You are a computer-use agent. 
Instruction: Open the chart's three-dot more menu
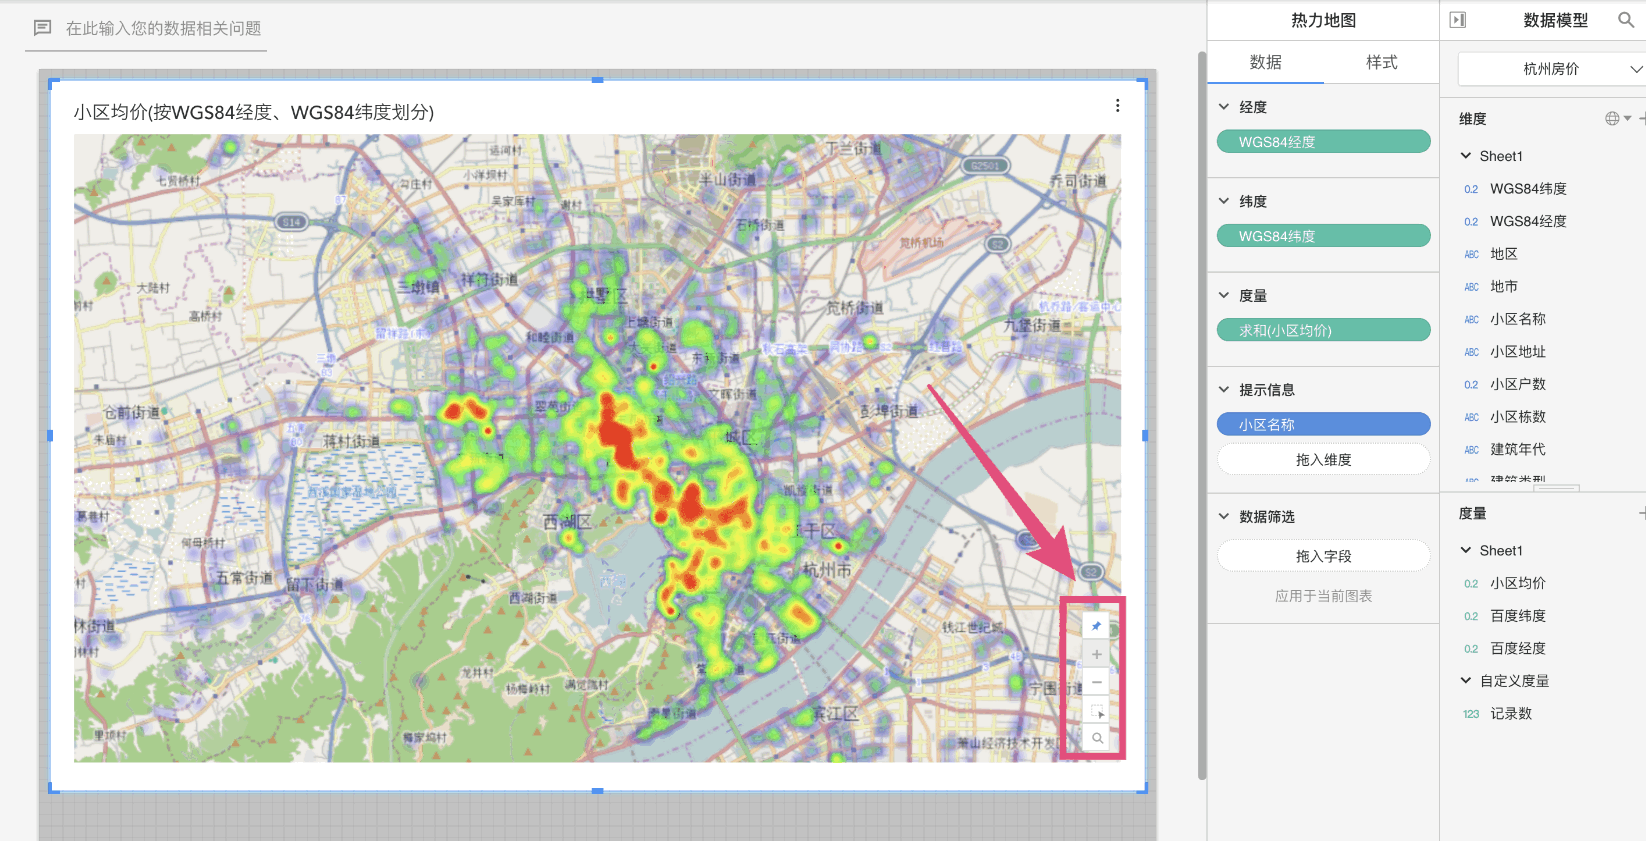click(1117, 106)
